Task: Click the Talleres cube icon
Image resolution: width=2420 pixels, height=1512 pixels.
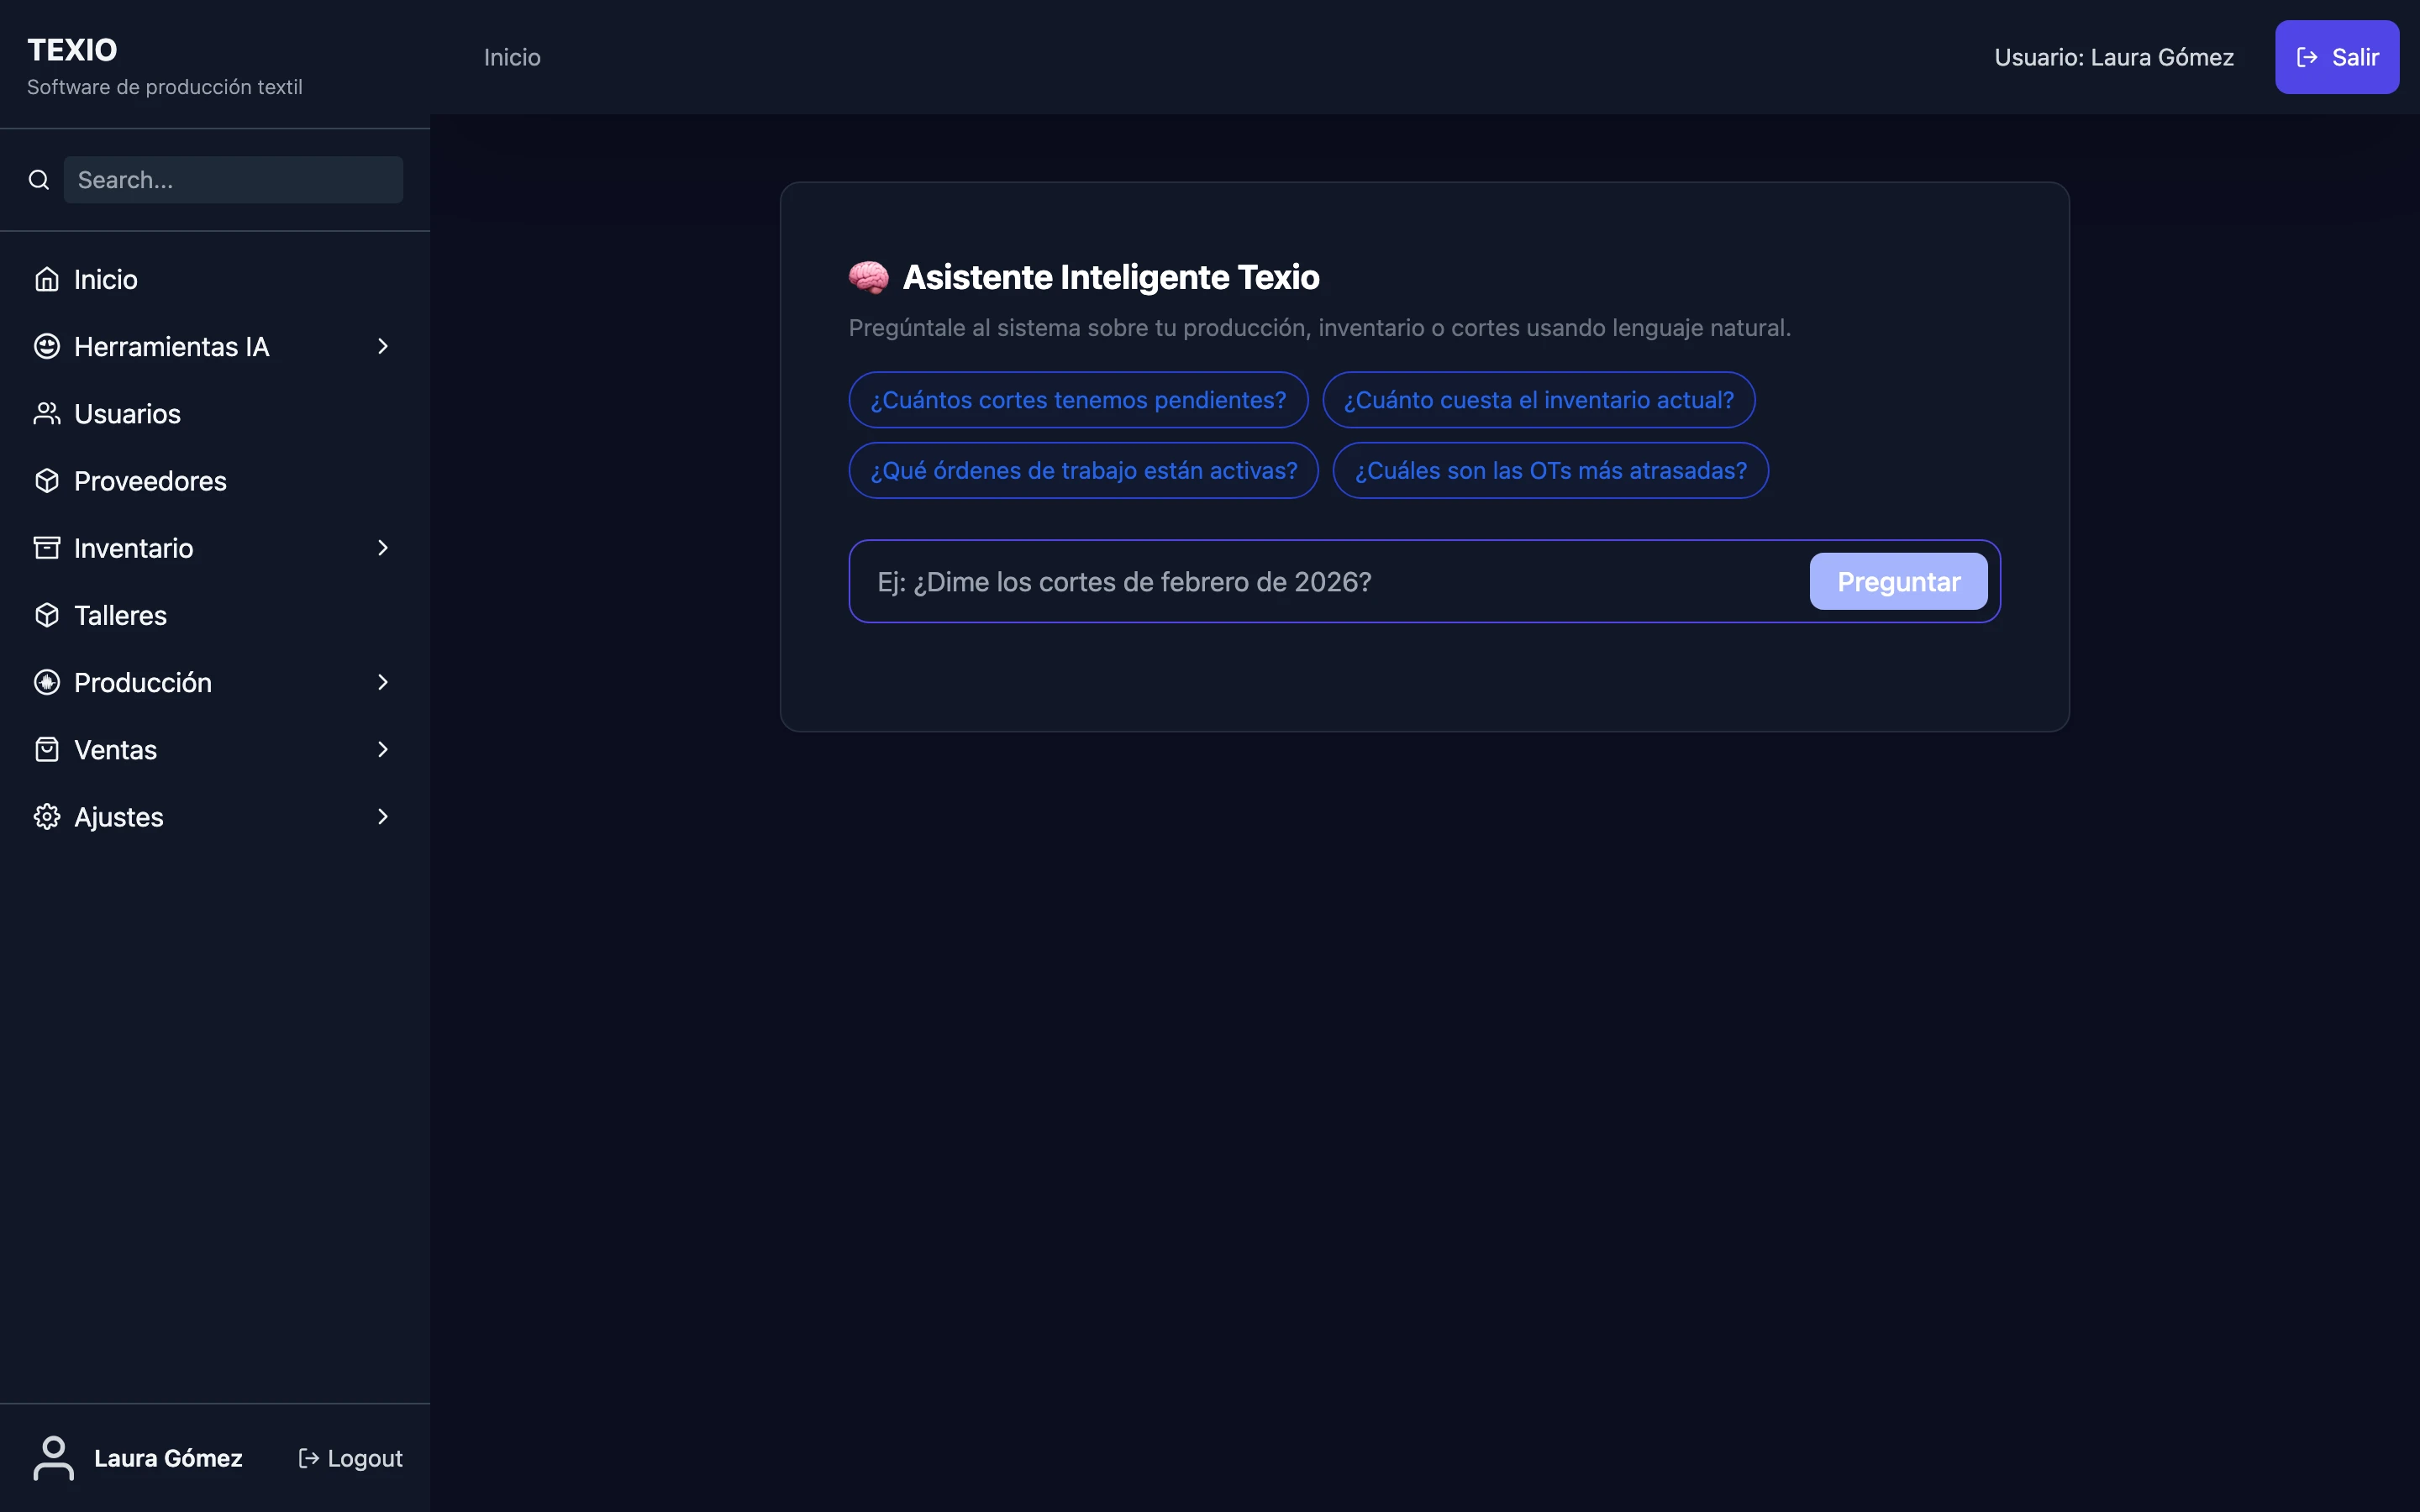Action: coord(47,615)
